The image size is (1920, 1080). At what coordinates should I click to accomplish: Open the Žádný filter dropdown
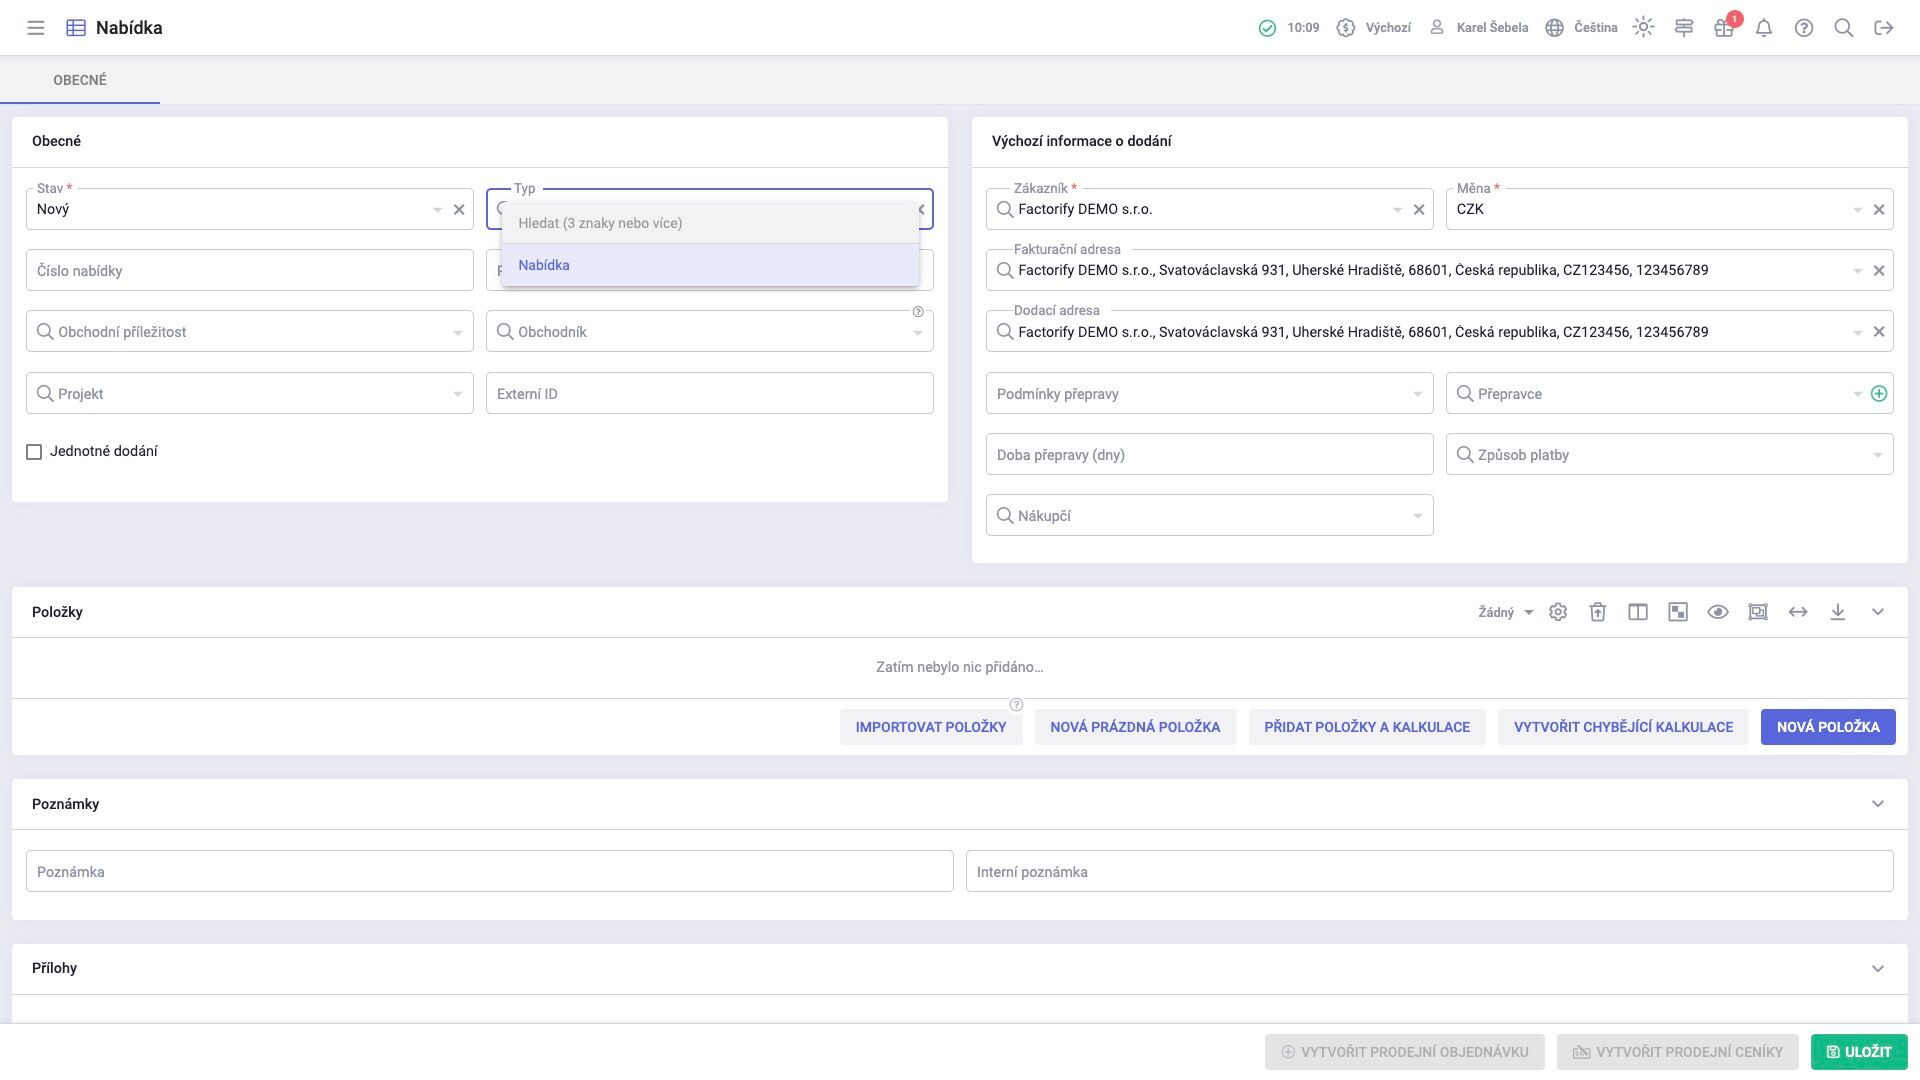[1505, 612]
